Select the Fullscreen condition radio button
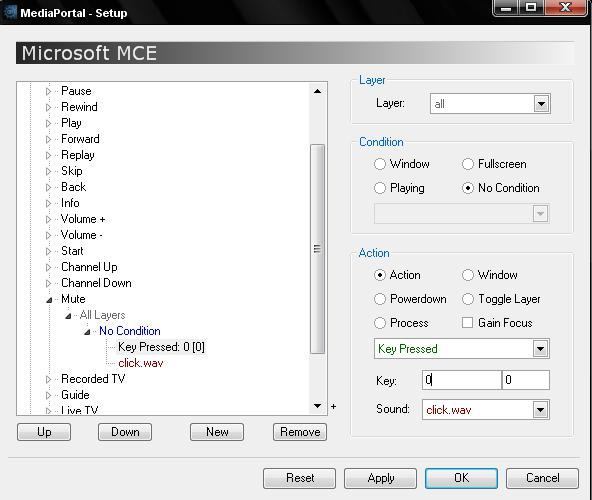 (468, 164)
